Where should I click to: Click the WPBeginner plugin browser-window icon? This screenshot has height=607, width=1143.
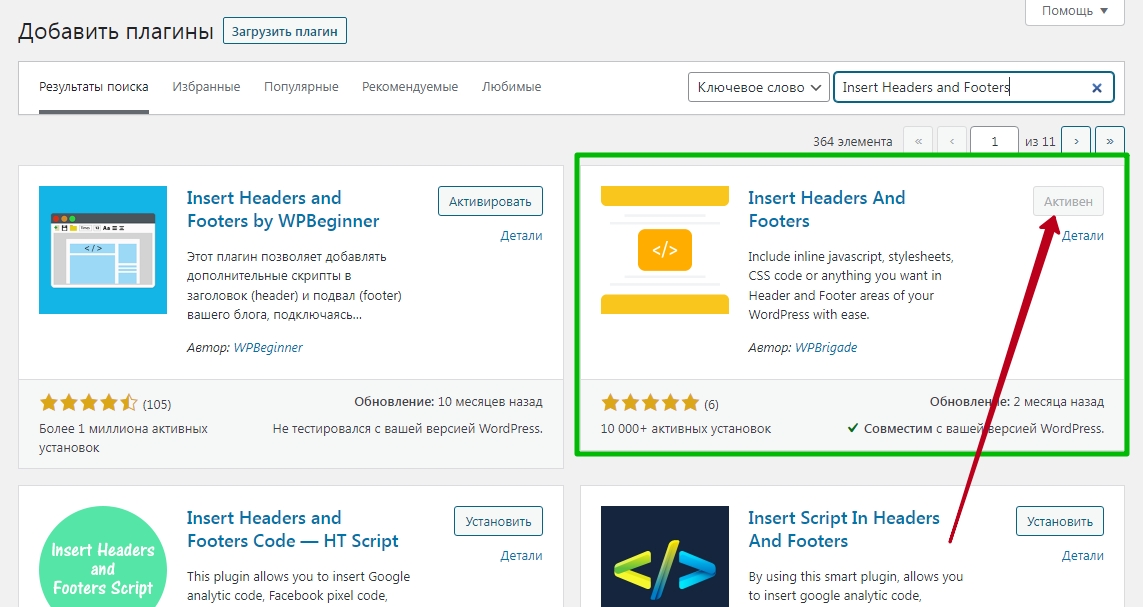click(103, 250)
